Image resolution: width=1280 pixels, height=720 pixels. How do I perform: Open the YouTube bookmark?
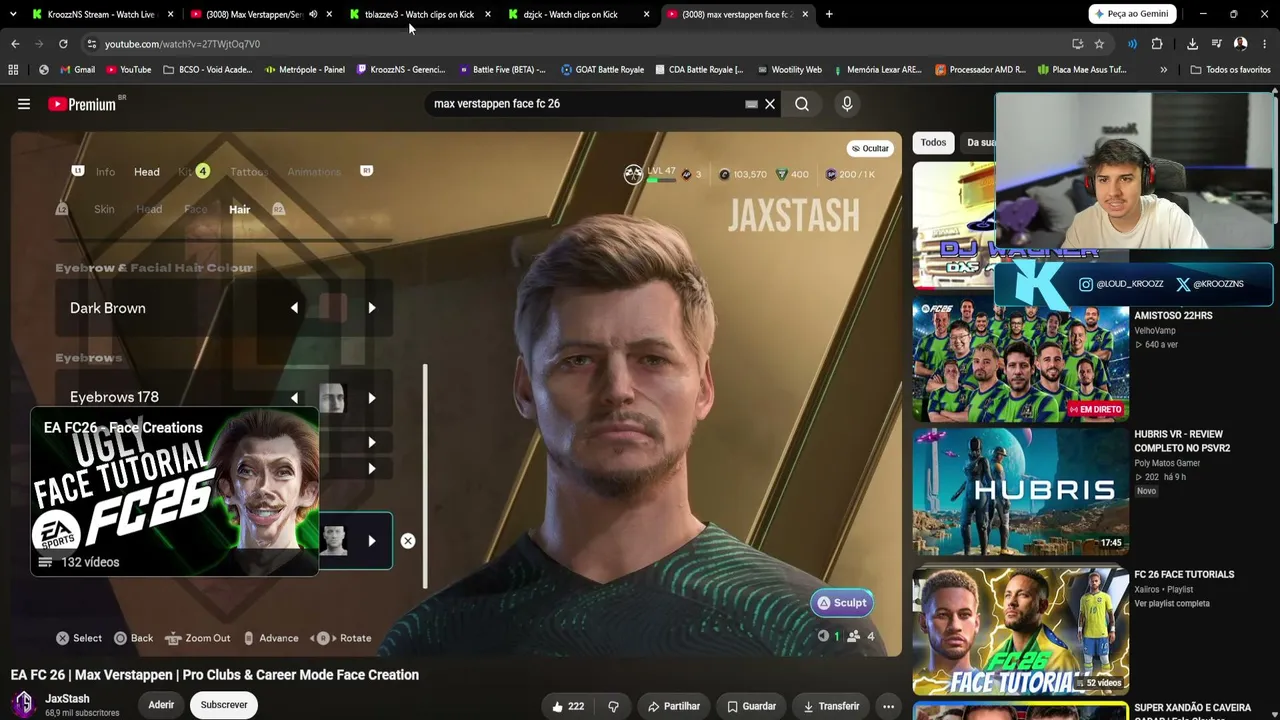127,70
